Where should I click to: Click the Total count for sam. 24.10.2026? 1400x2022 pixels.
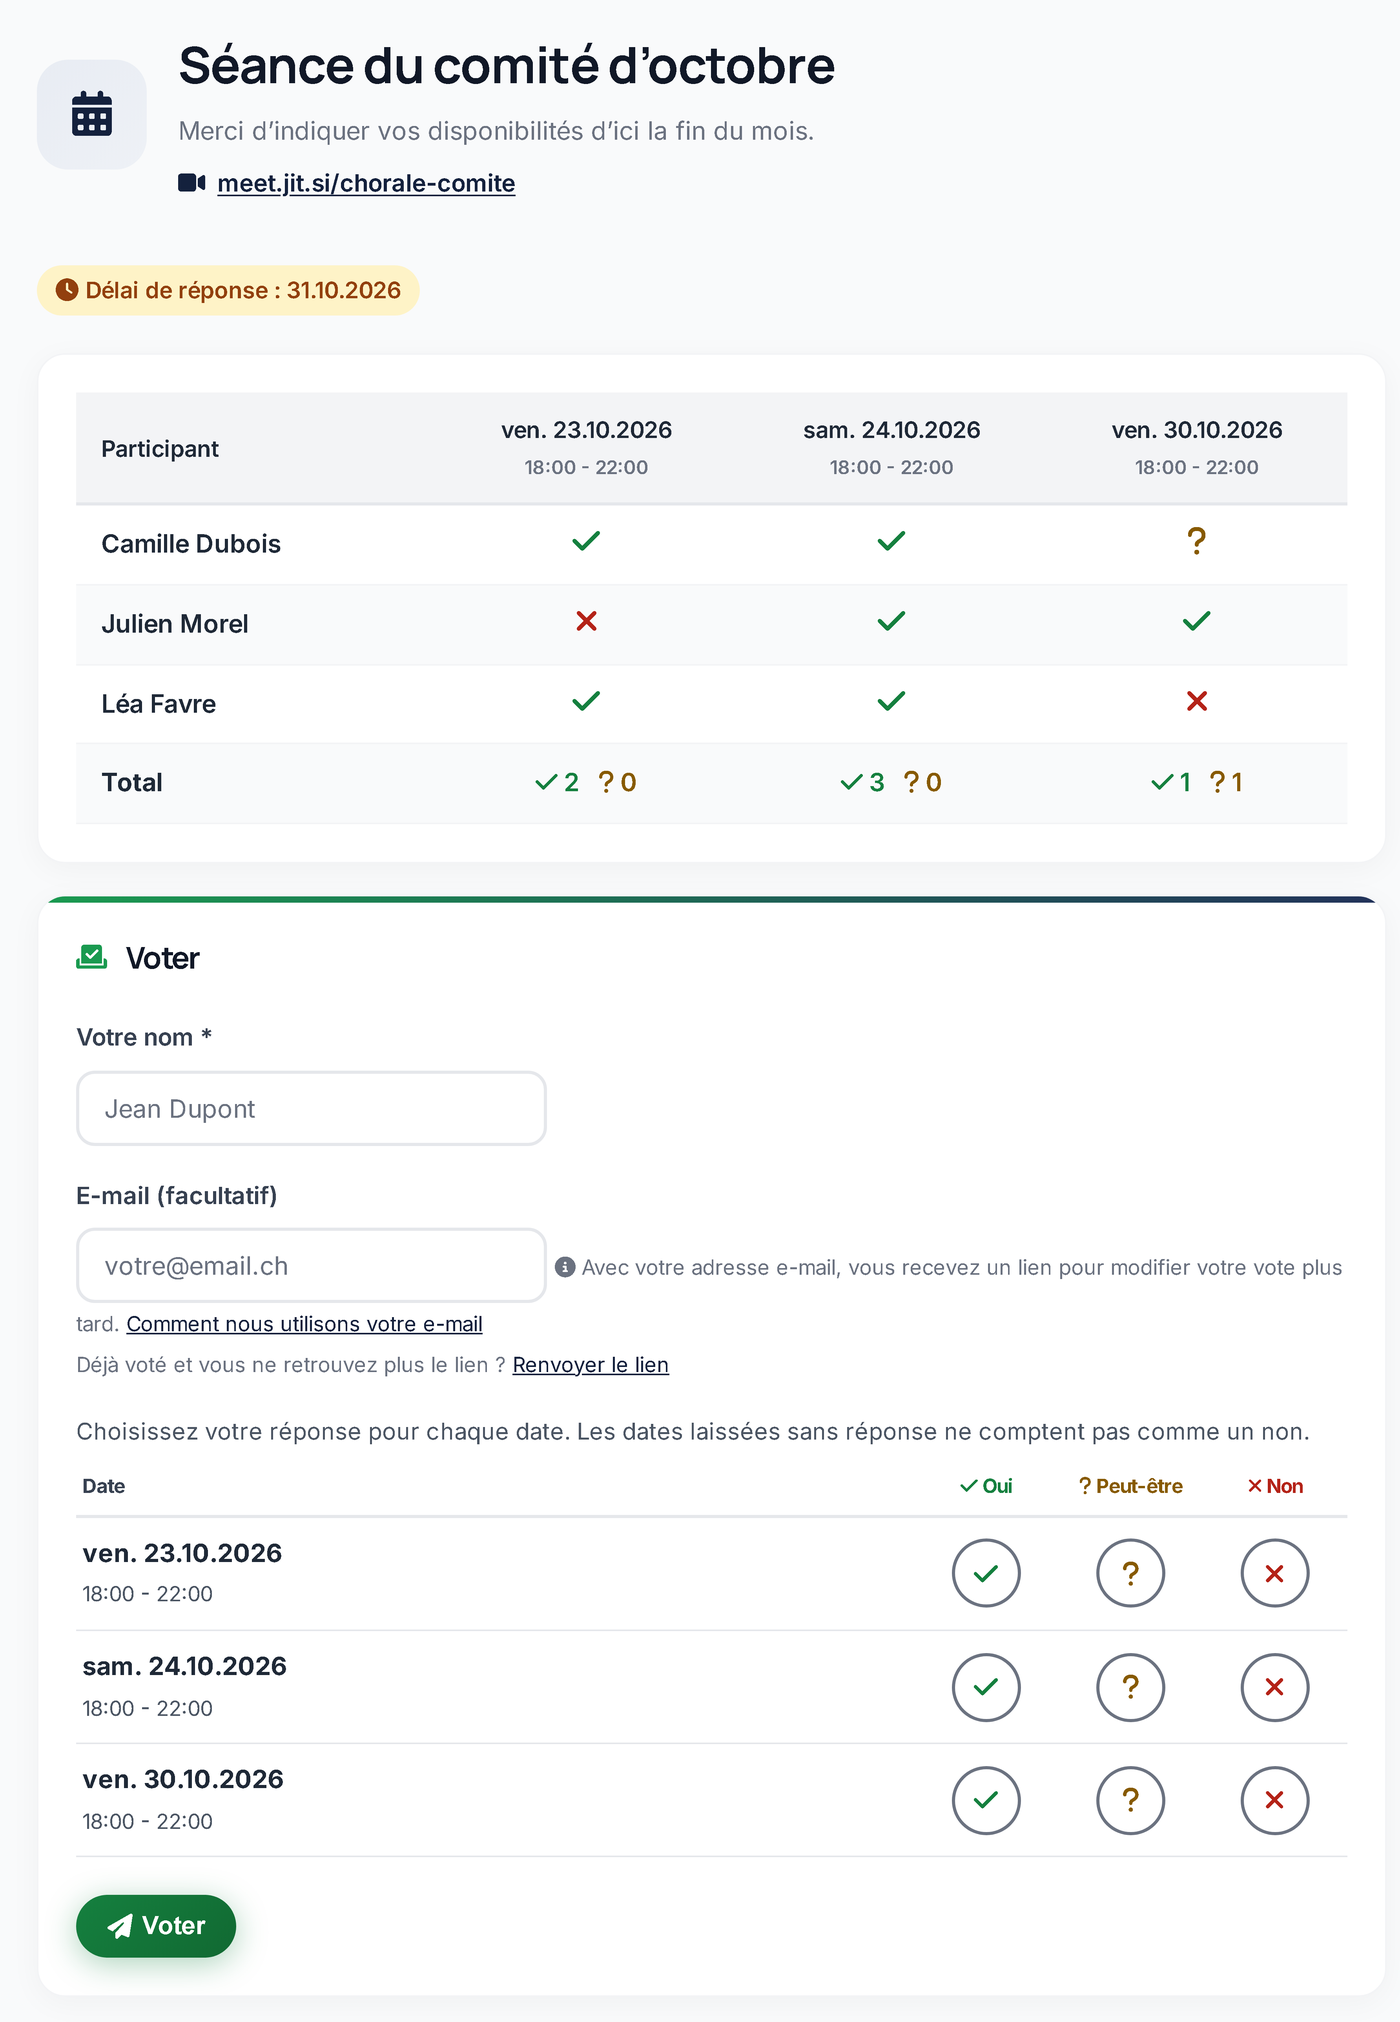tap(891, 782)
